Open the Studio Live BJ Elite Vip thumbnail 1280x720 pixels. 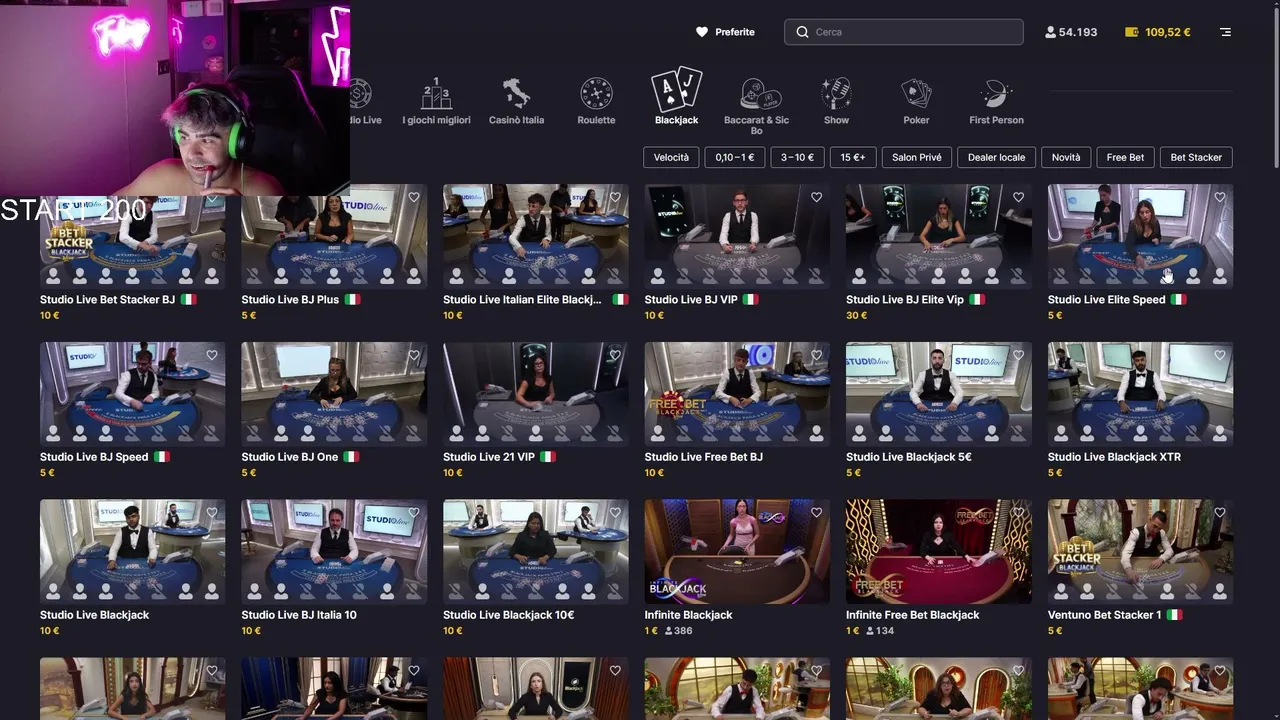pos(938,236)
